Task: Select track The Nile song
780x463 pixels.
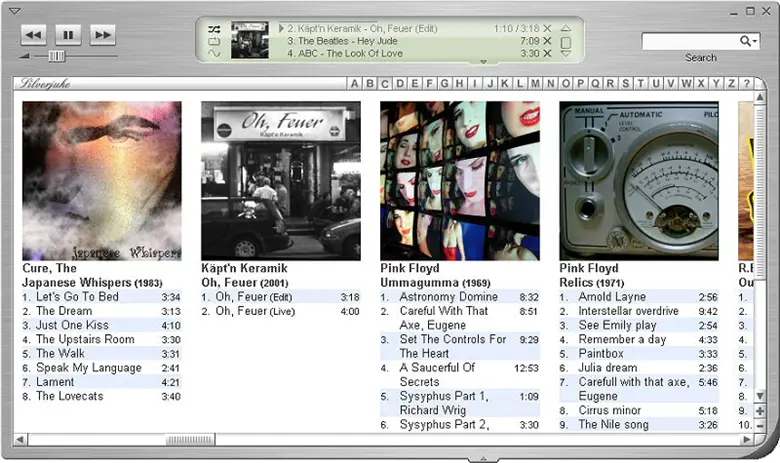Action: click(639, 425)
